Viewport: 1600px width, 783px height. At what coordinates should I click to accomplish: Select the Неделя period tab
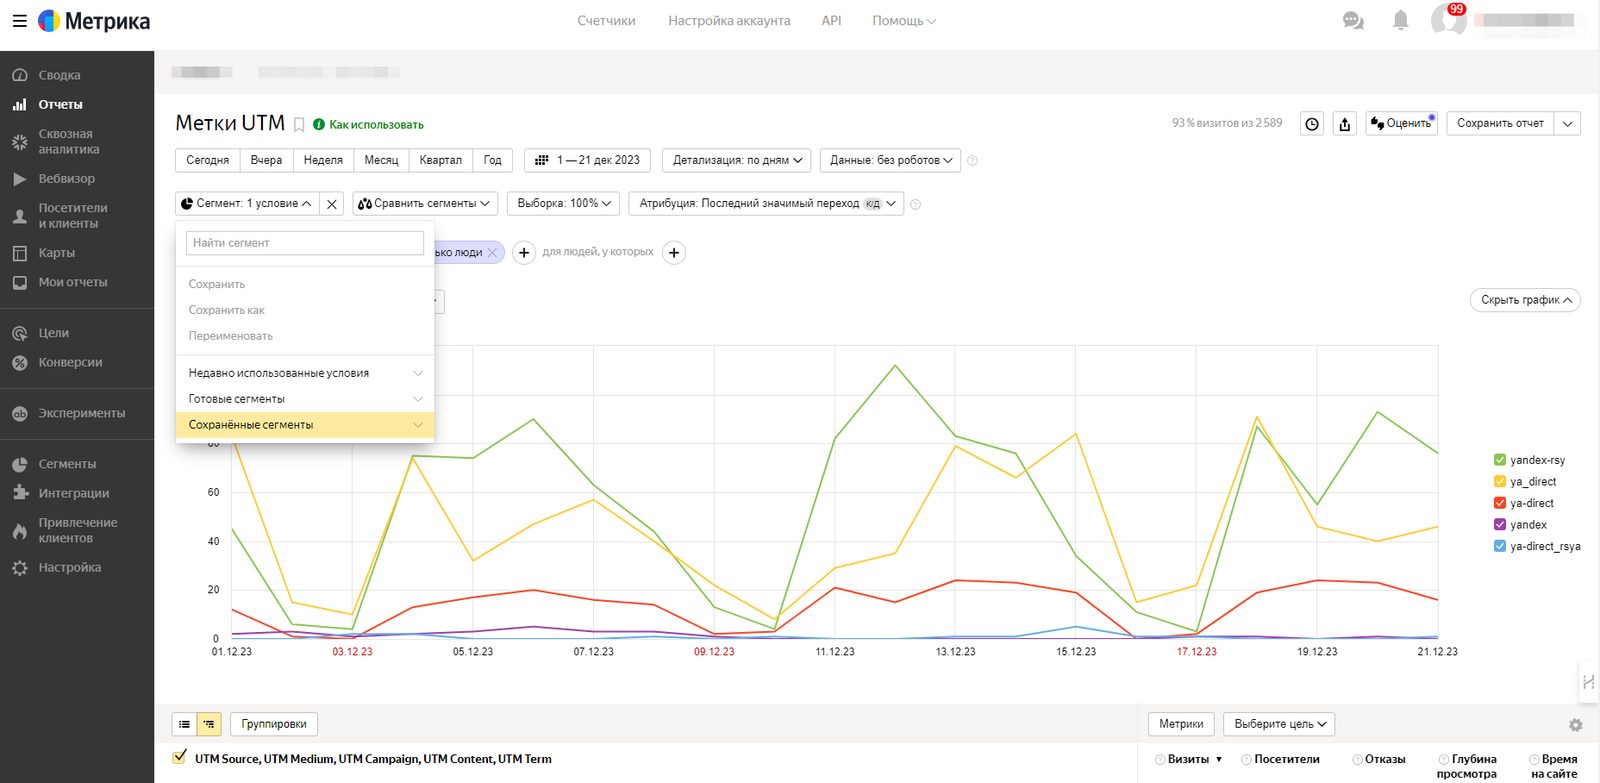point(323,160)
